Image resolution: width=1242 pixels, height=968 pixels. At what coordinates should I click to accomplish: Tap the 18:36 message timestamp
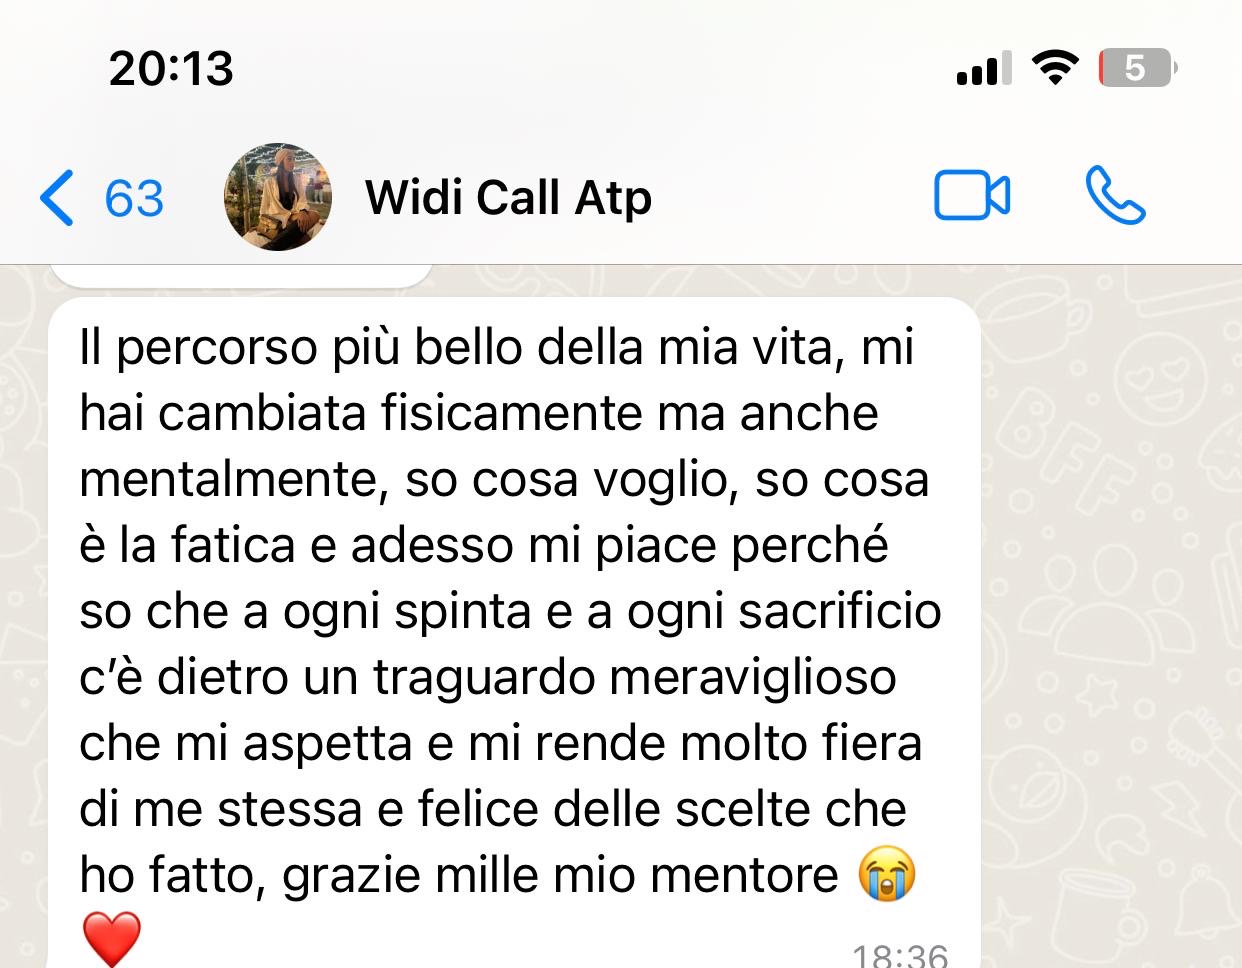pos(900,954)
